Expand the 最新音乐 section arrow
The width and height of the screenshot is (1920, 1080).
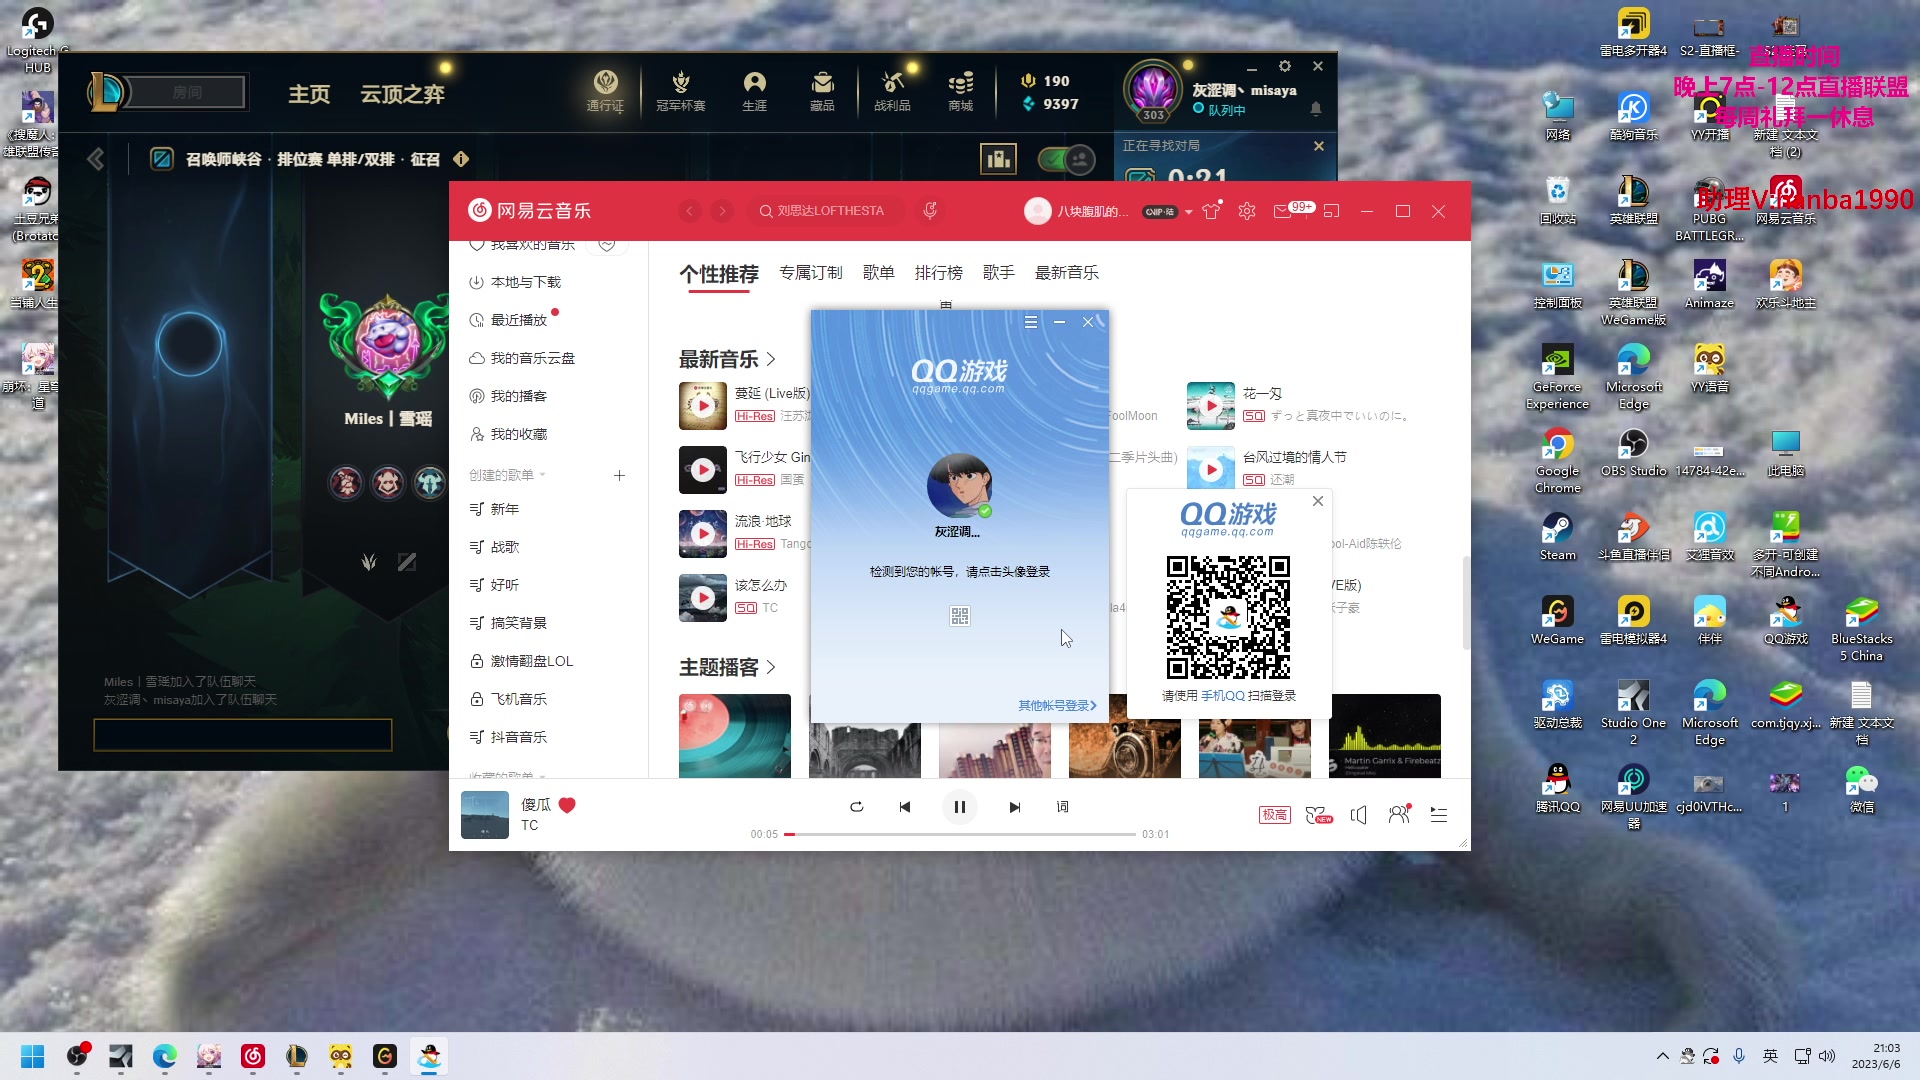[x=771, y=359]
